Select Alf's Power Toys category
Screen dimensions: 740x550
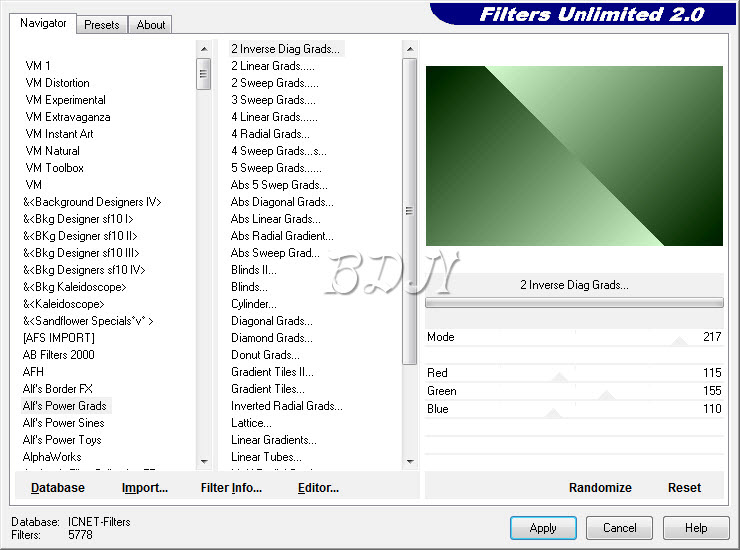[62, 440]
